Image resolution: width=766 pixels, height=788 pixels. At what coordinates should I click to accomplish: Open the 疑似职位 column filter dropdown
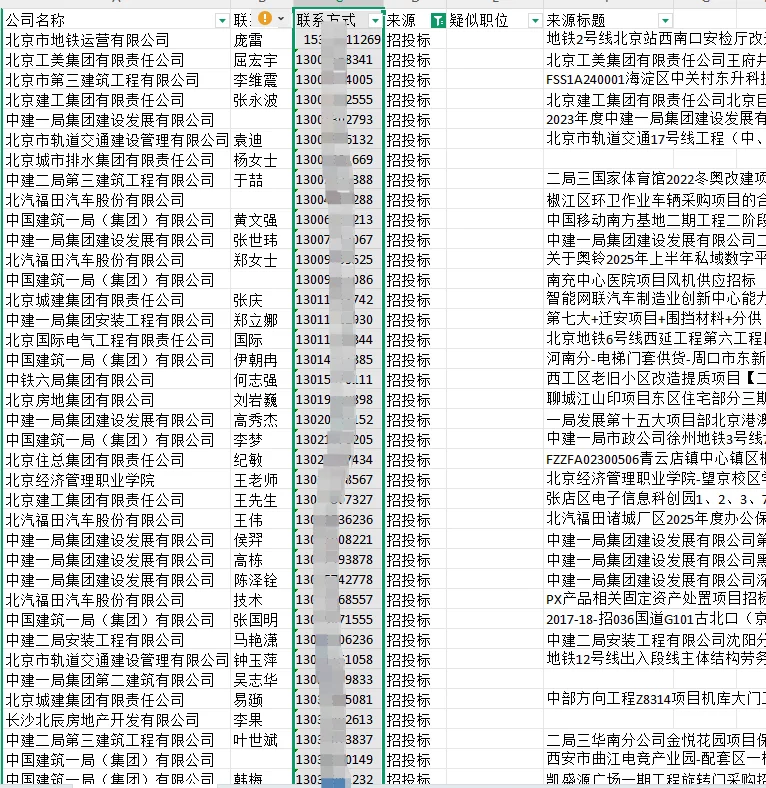tap(535, 21)
